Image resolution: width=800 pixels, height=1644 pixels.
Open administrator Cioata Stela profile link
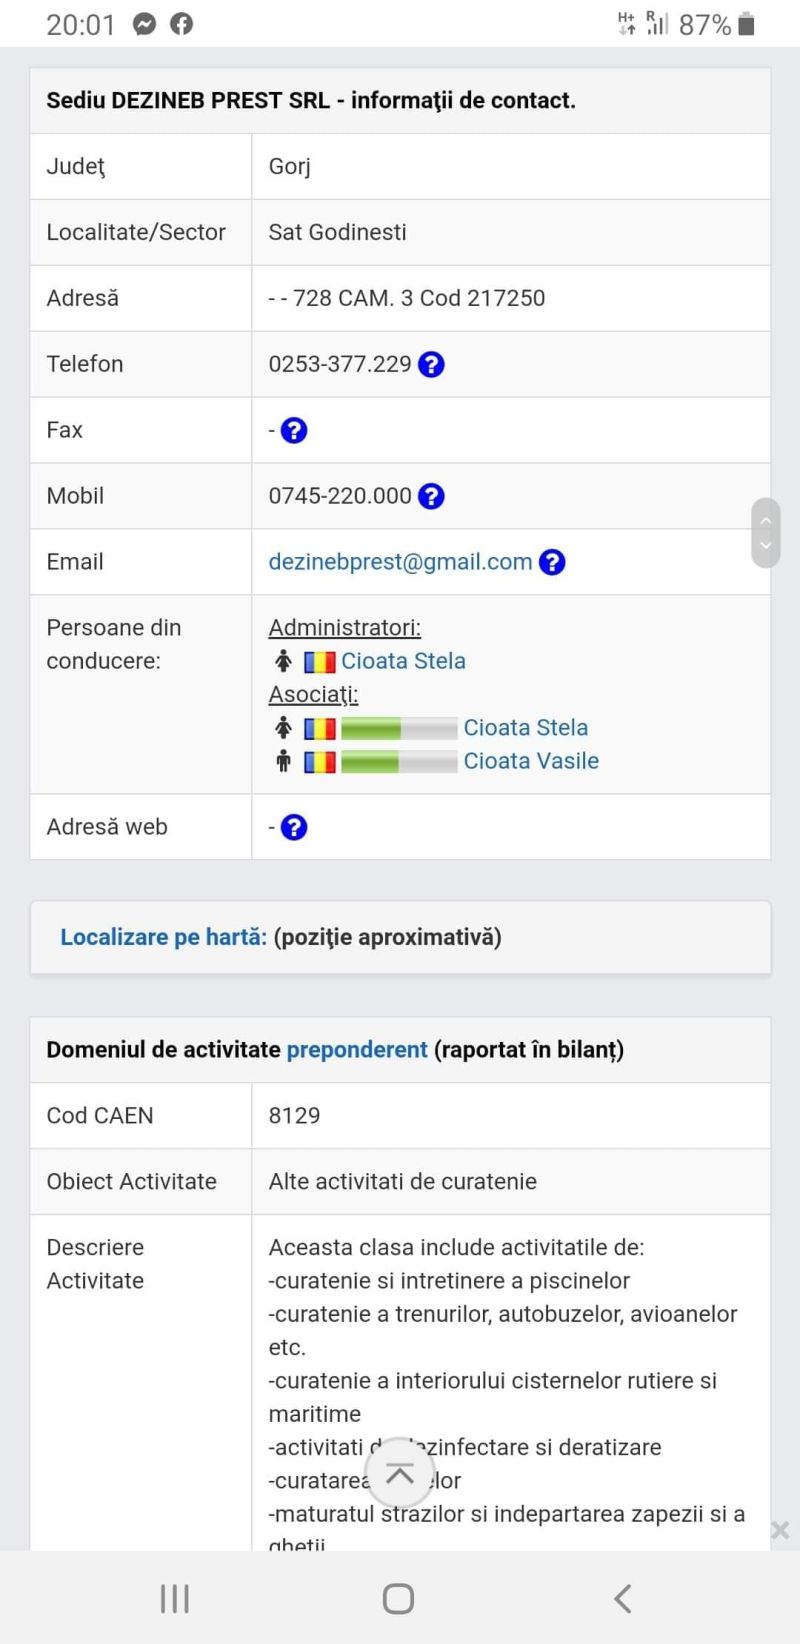(x=403, y=661)
